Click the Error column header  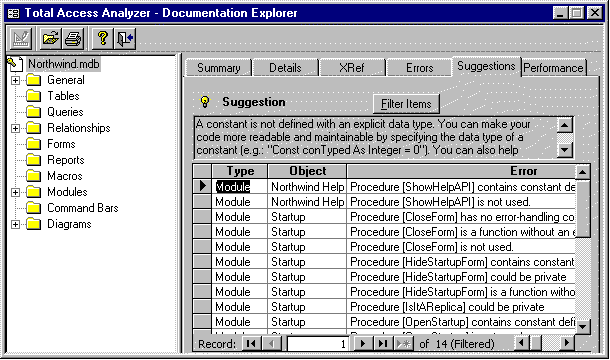coord(461,171)
